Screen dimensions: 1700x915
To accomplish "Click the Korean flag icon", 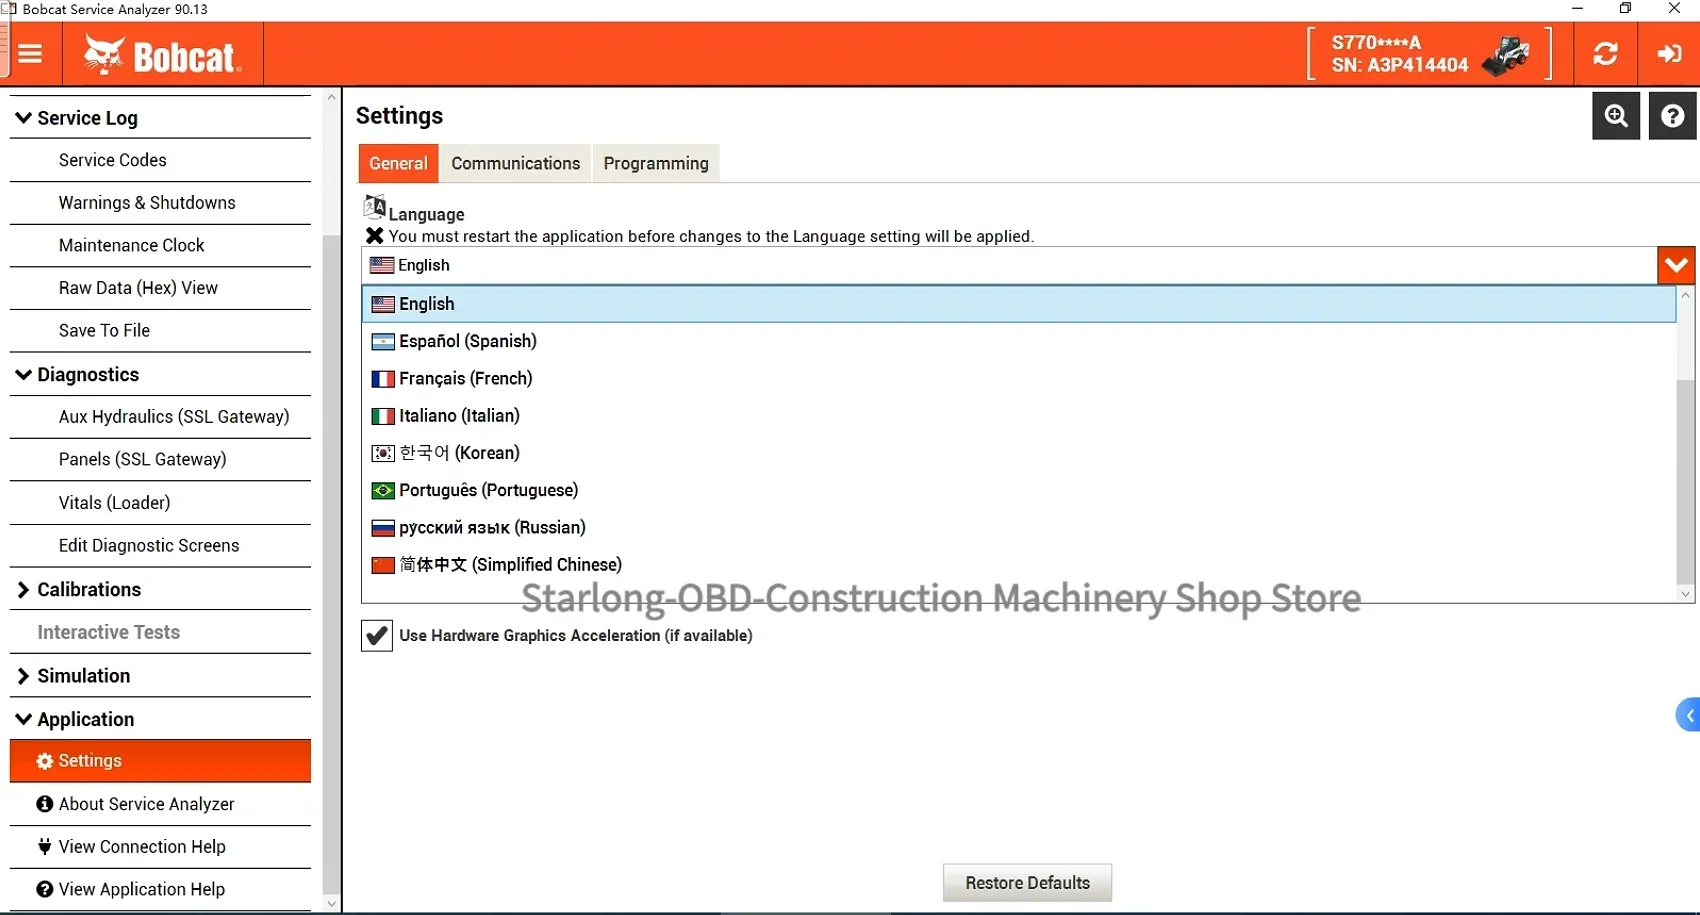I will (x=382, y=453).
